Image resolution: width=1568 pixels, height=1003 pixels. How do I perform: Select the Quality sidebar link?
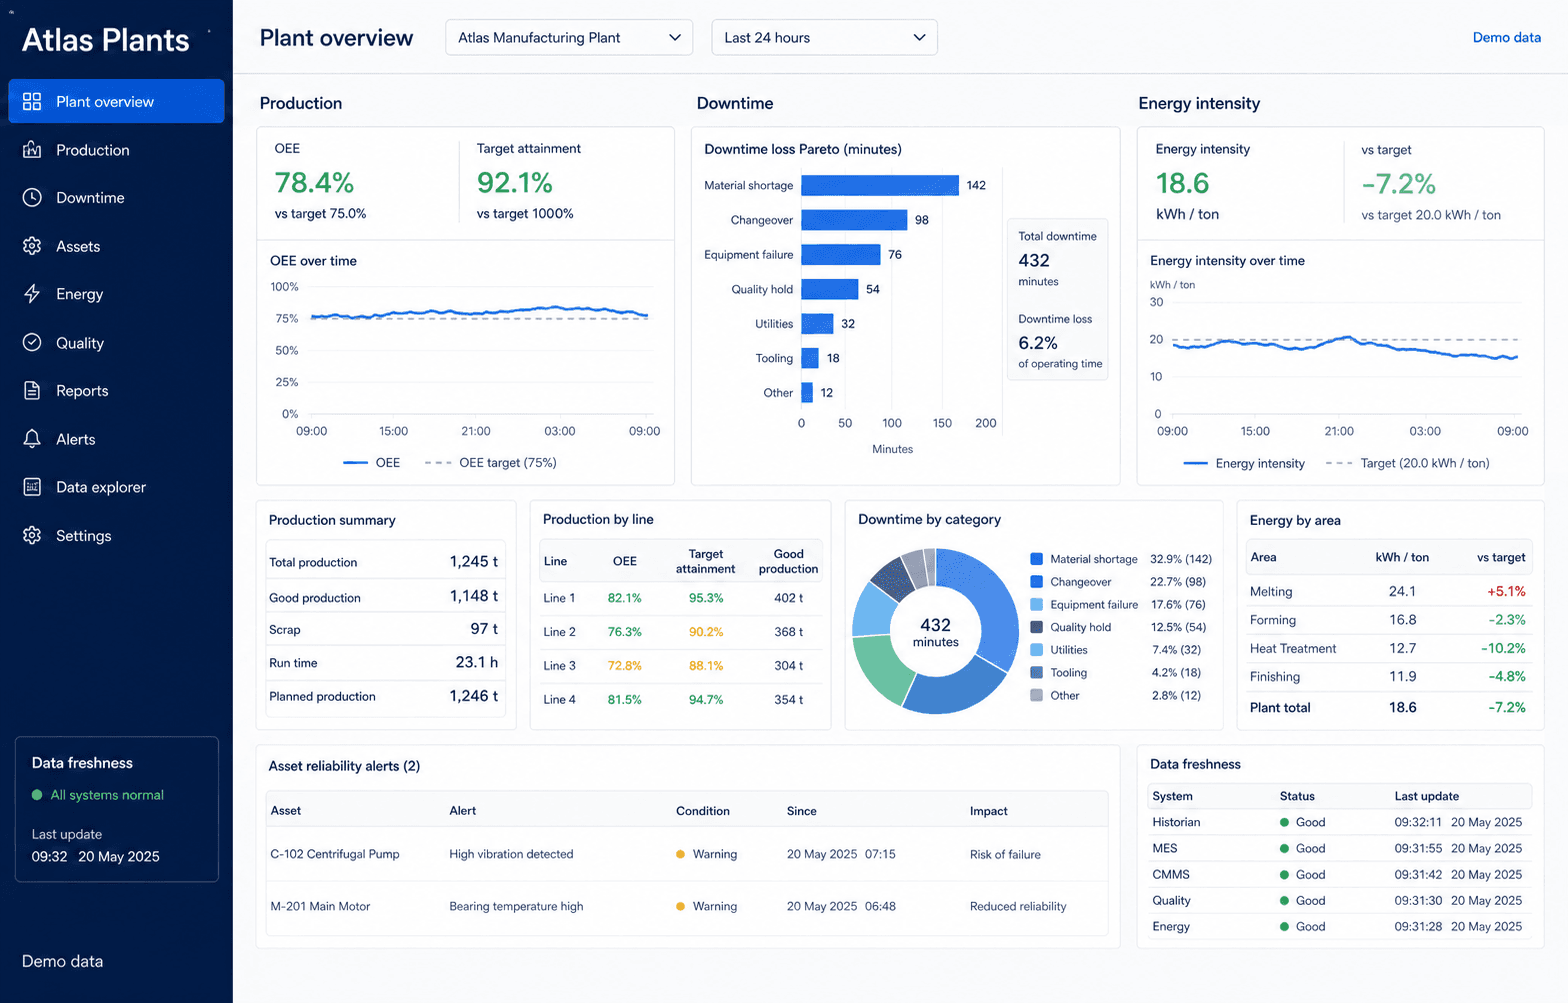[116, 342]
